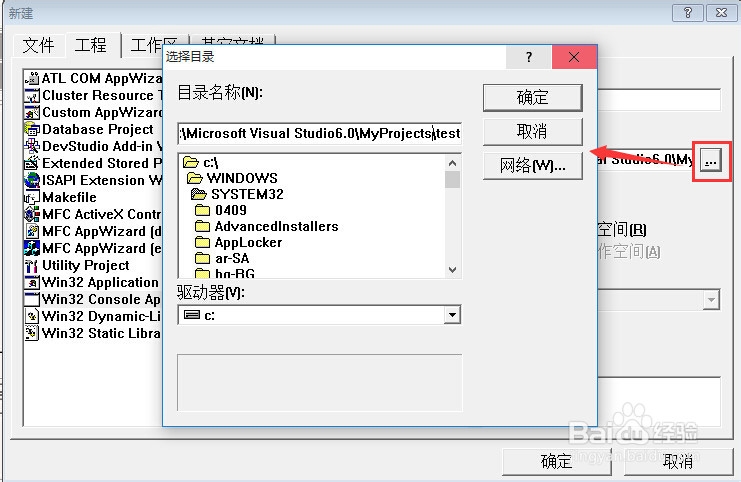
Task: Click WINDOWS folder icon in directory list
Action: (x=195, y=178)
